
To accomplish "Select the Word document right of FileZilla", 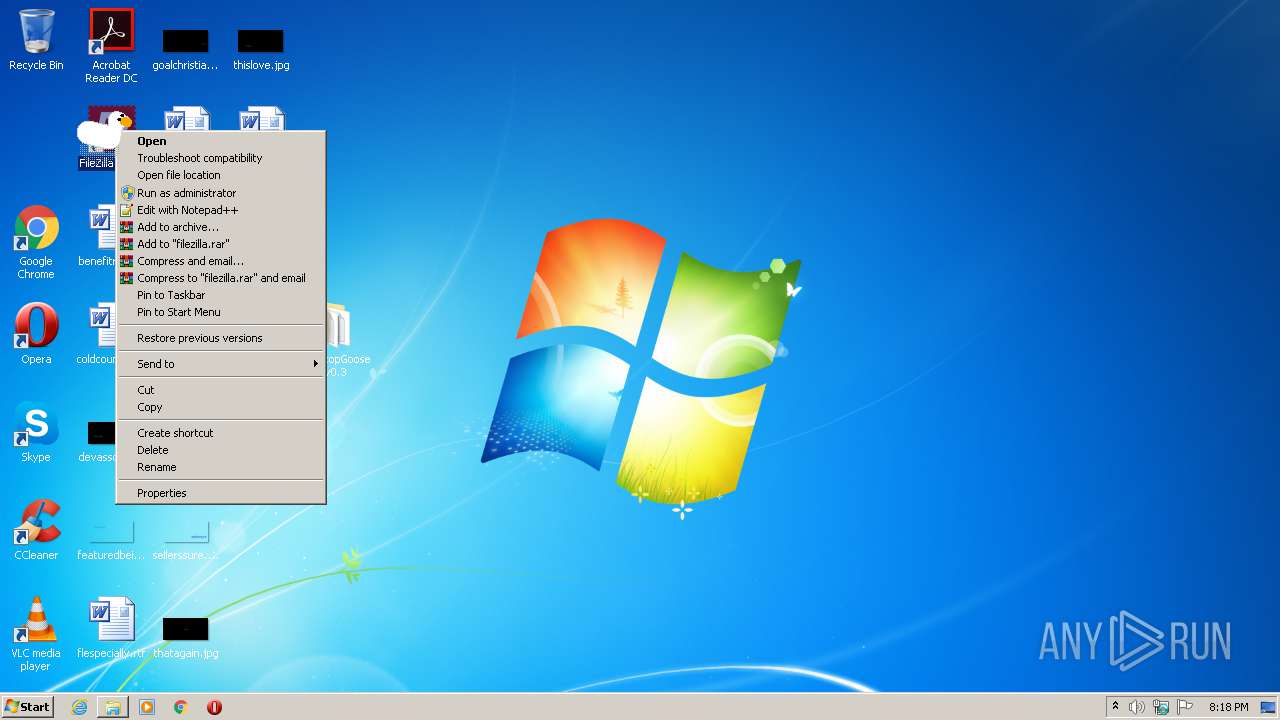I will 187,118.
